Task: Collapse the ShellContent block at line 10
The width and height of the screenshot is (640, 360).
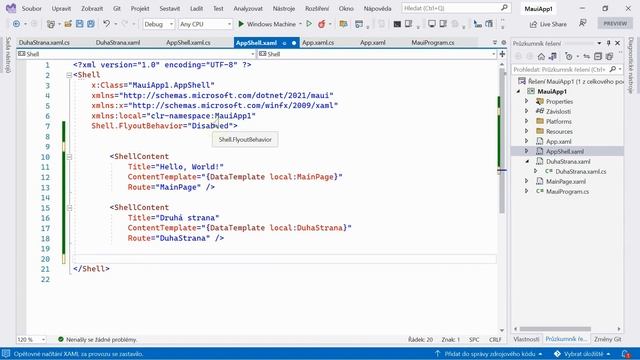Action: [x=69, y=157]
